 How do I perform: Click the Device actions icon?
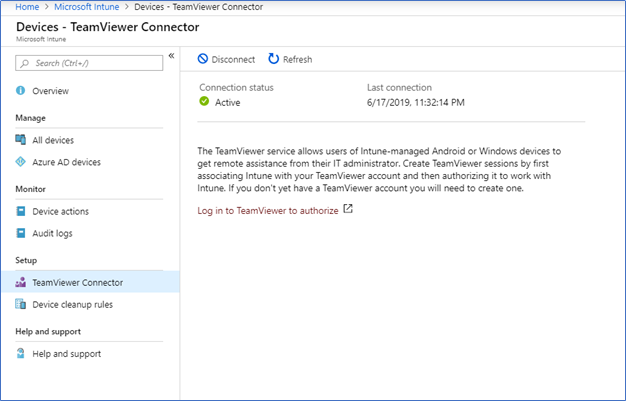coord(21,211)
